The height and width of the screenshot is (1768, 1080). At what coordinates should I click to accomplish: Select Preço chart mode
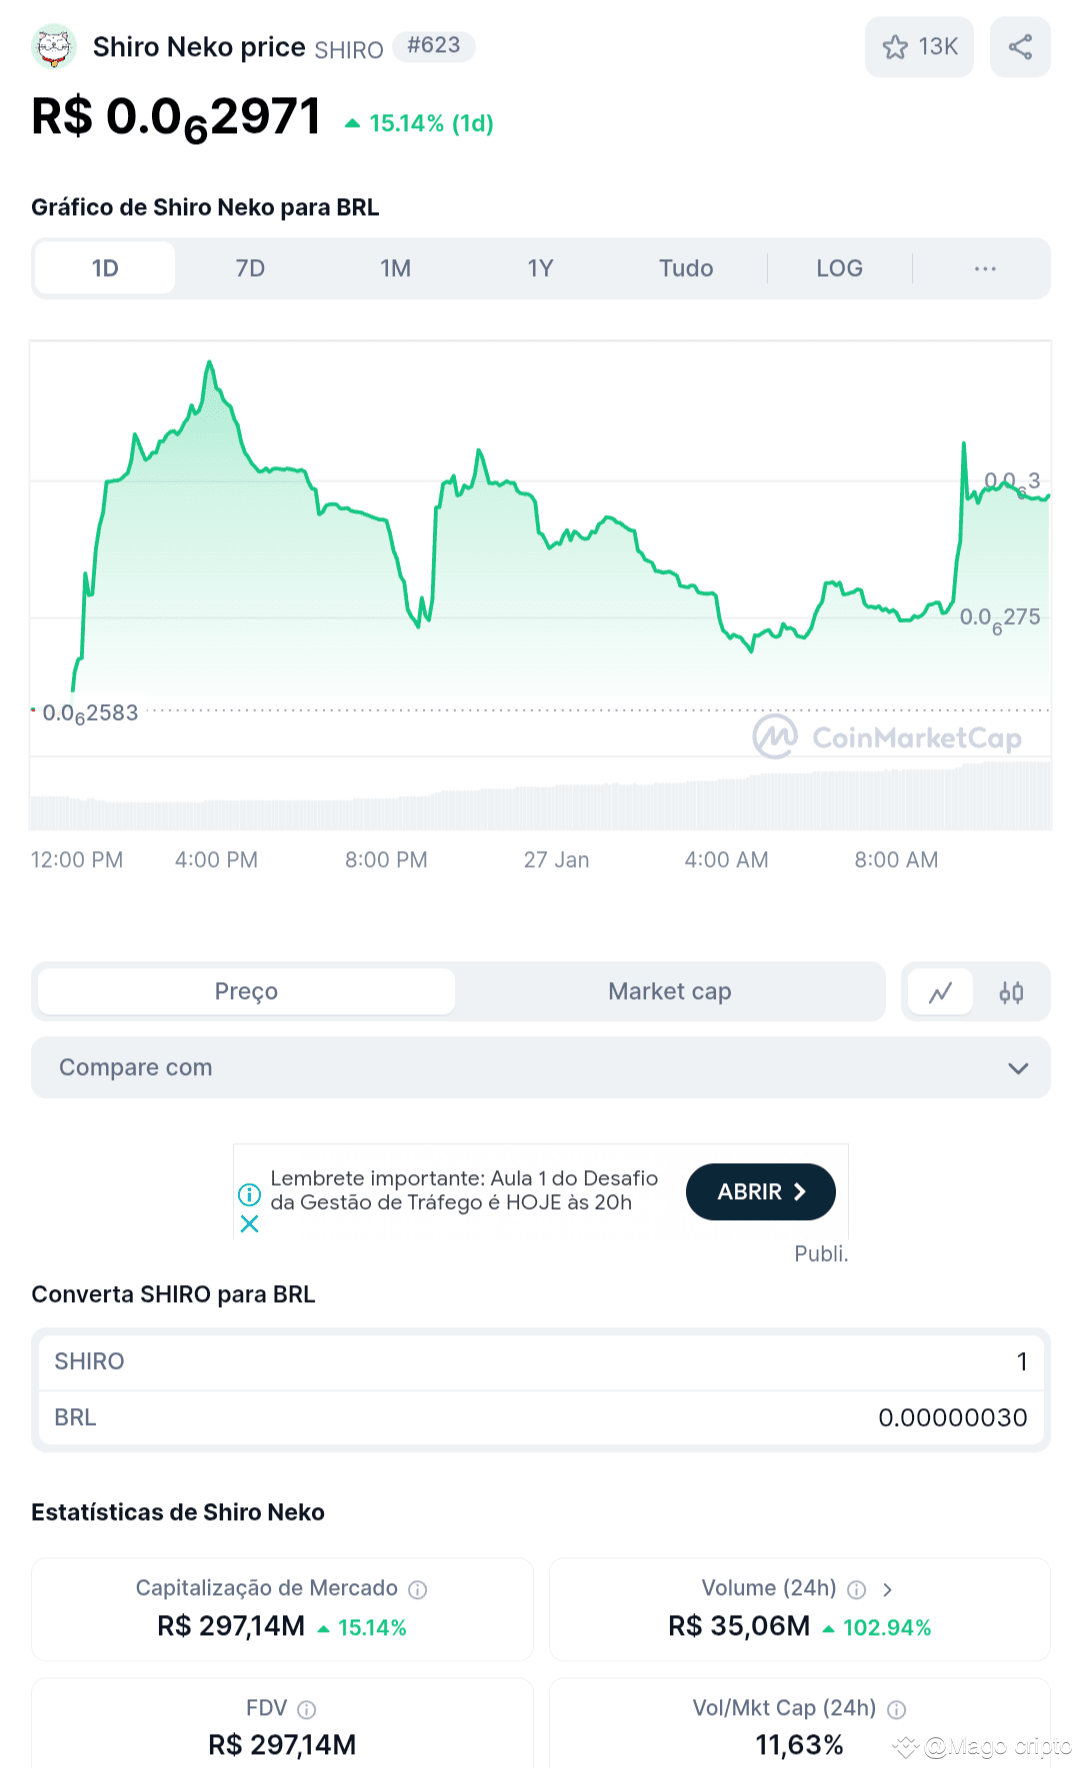click(246, 991)
